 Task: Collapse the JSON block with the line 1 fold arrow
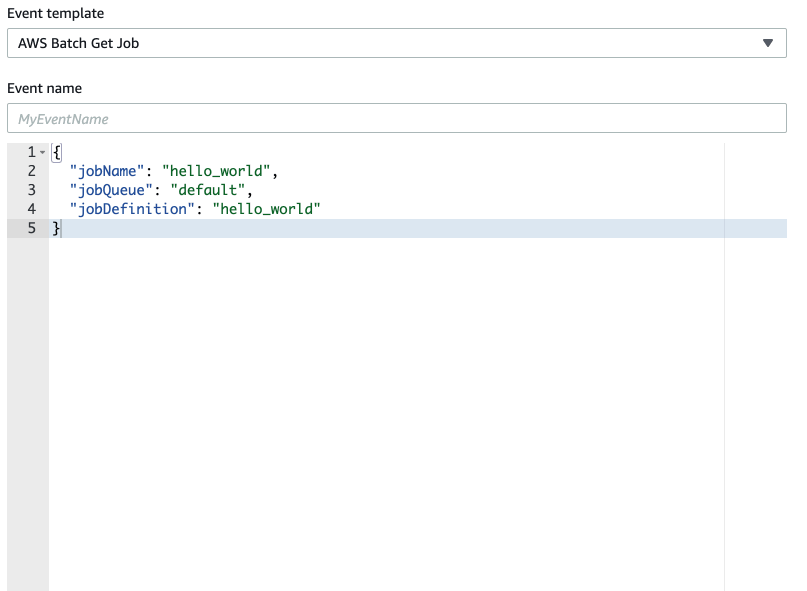(x=43, y=152)
